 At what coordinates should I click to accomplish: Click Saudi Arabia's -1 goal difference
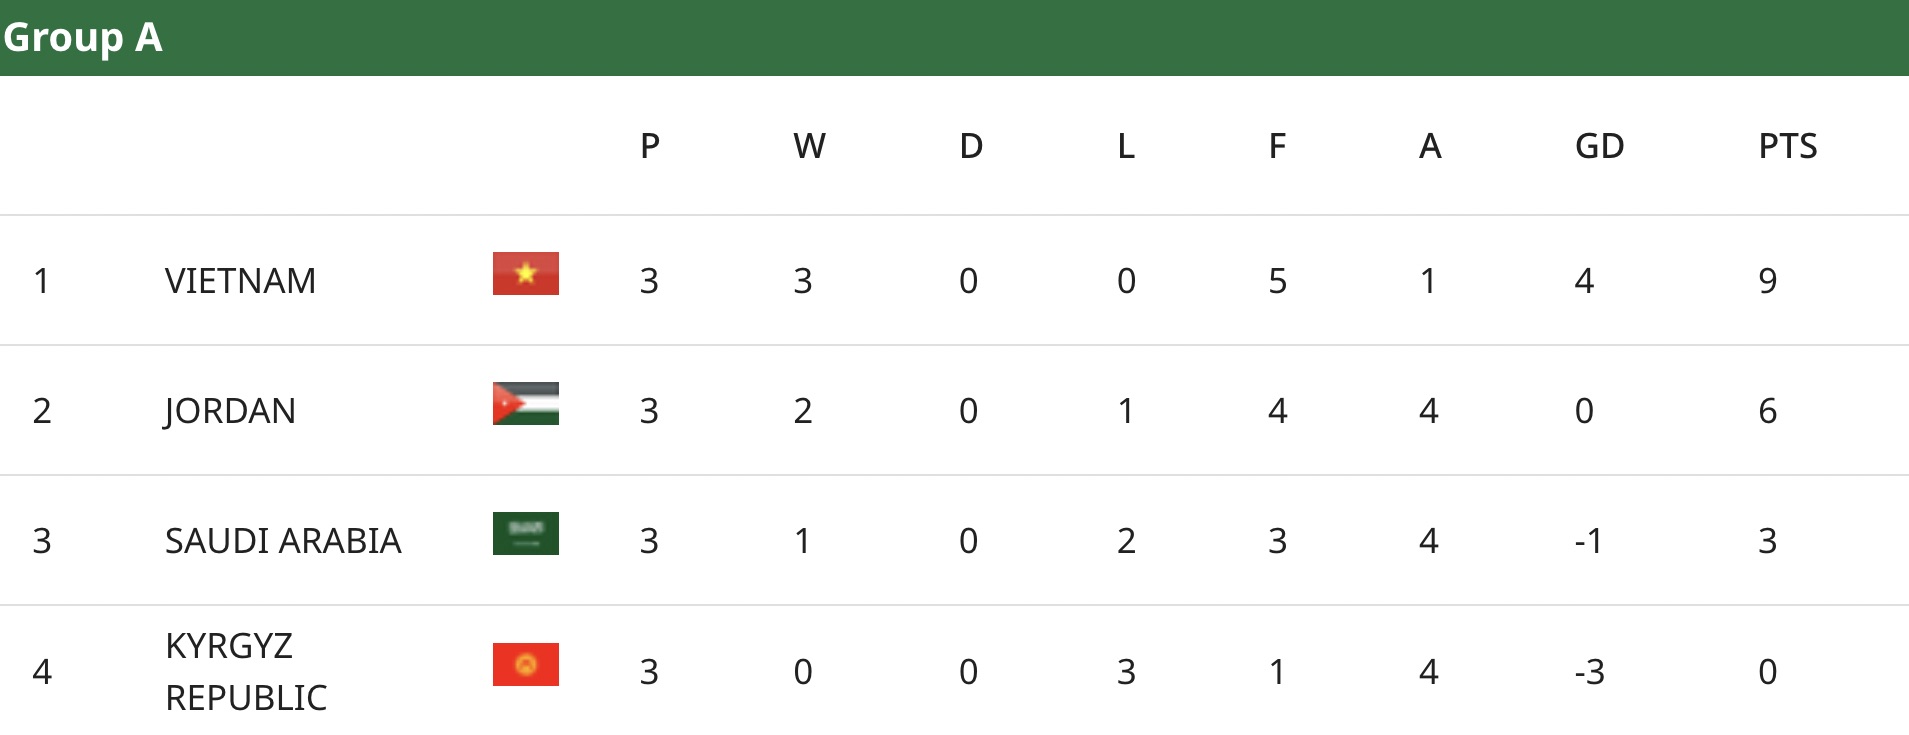point(1588,541)
